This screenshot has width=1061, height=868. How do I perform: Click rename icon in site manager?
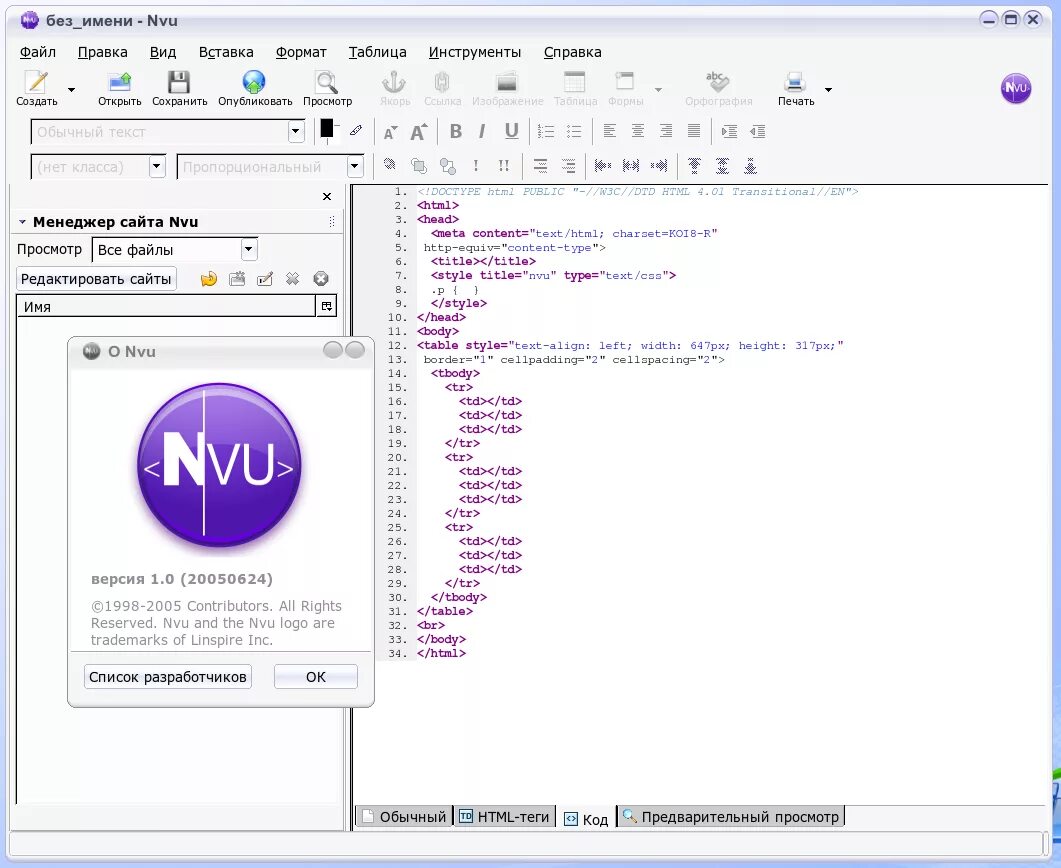(x=265, y=279)
